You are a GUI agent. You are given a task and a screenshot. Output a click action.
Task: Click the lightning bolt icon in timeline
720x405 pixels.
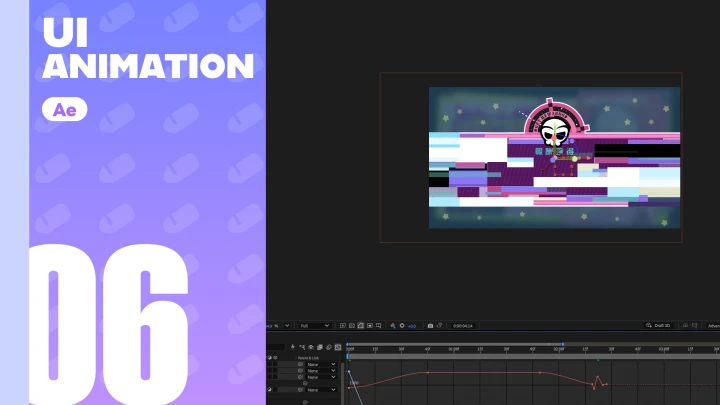point(292,347)
